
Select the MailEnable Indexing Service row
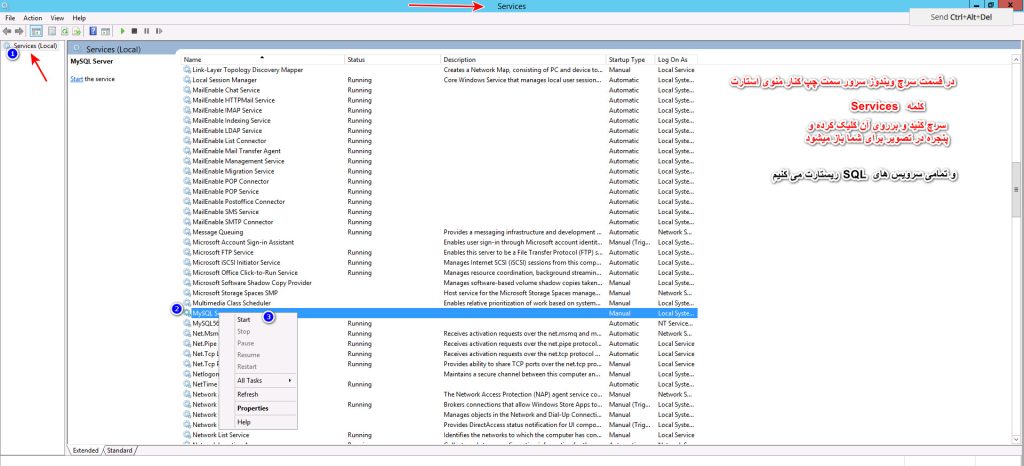pyautogui.click(x=440, y=120)
